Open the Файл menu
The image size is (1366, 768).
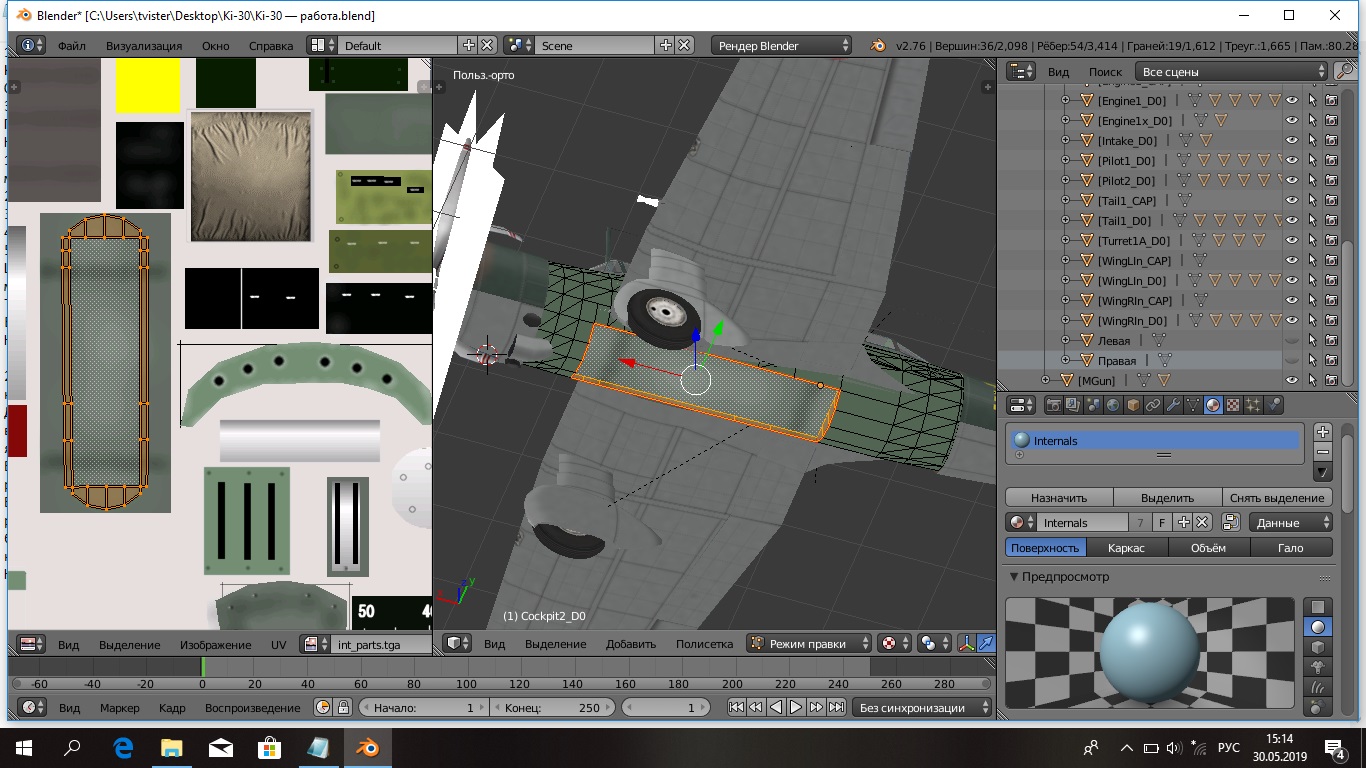[71, 46]
